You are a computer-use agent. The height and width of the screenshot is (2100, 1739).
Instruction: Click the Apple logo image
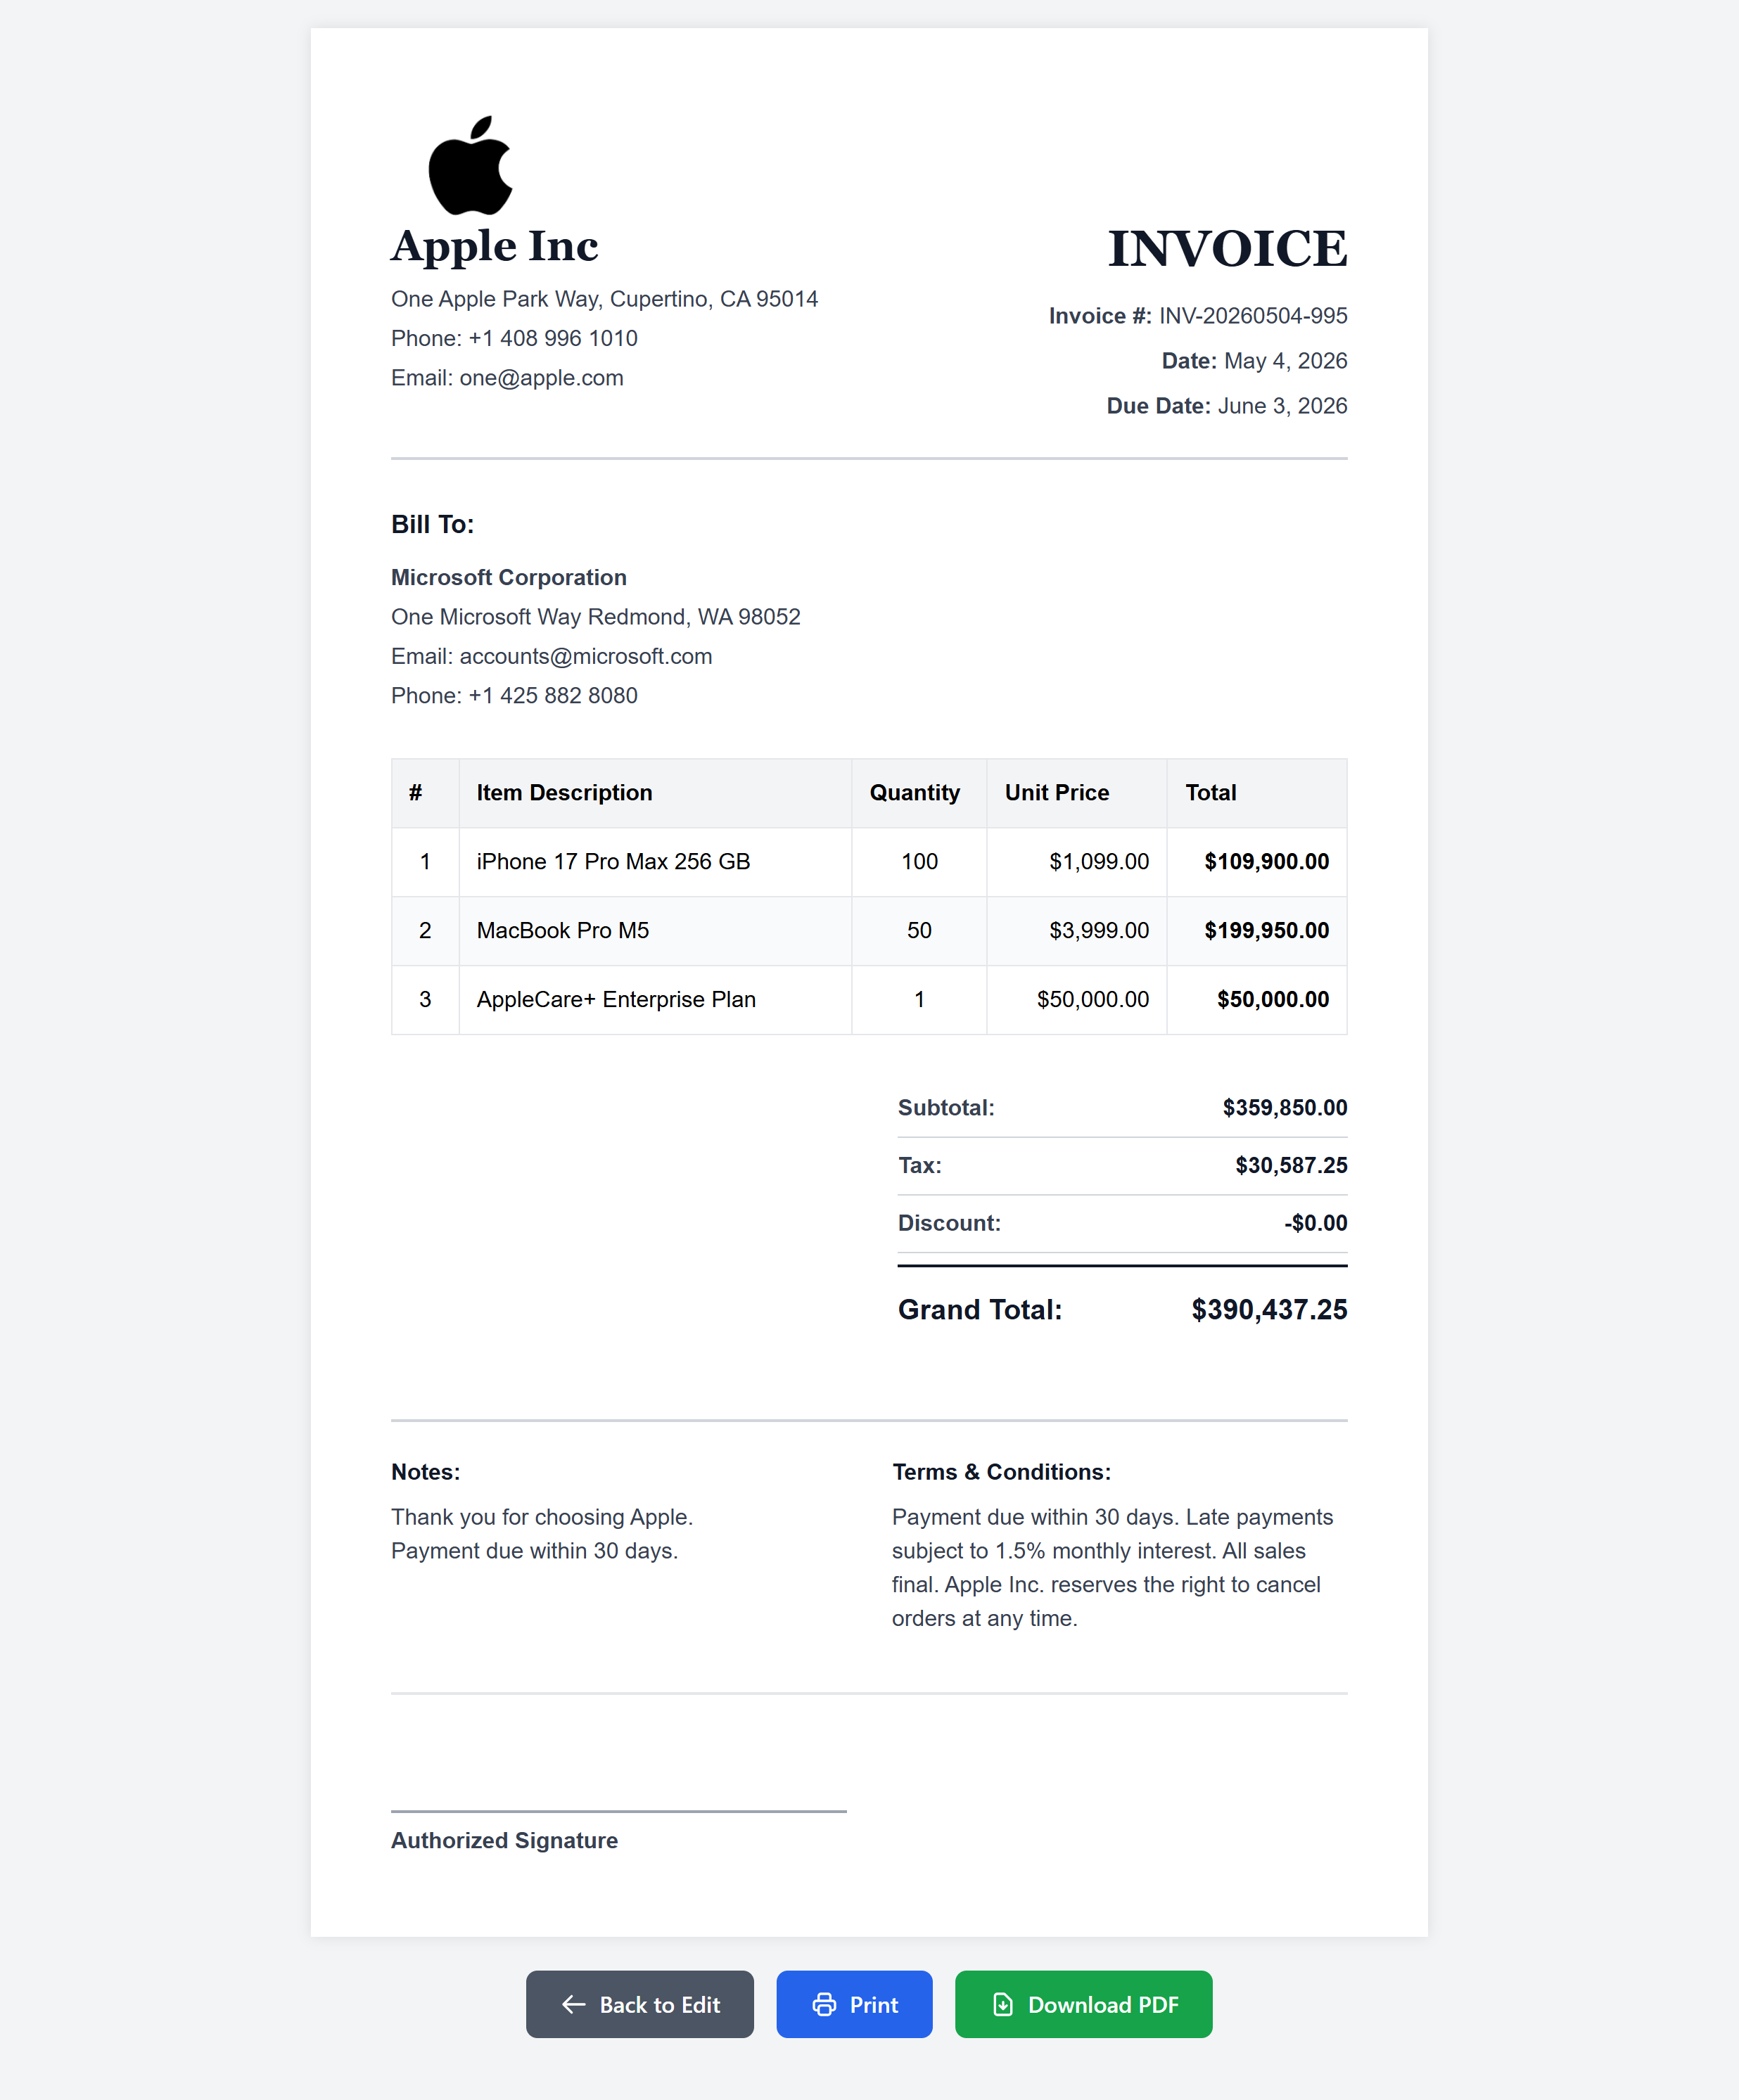coord(470,165)
